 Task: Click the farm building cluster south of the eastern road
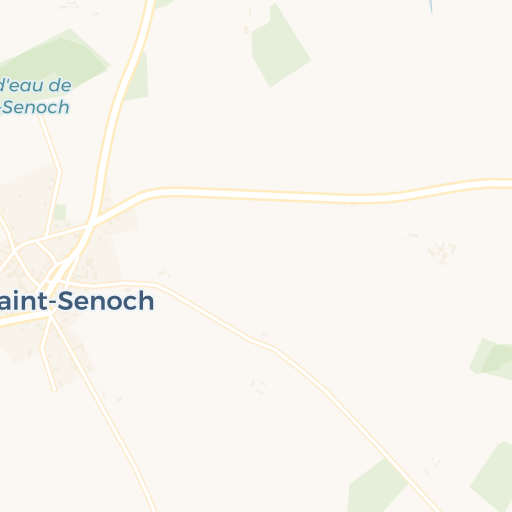tap(442, 253)
